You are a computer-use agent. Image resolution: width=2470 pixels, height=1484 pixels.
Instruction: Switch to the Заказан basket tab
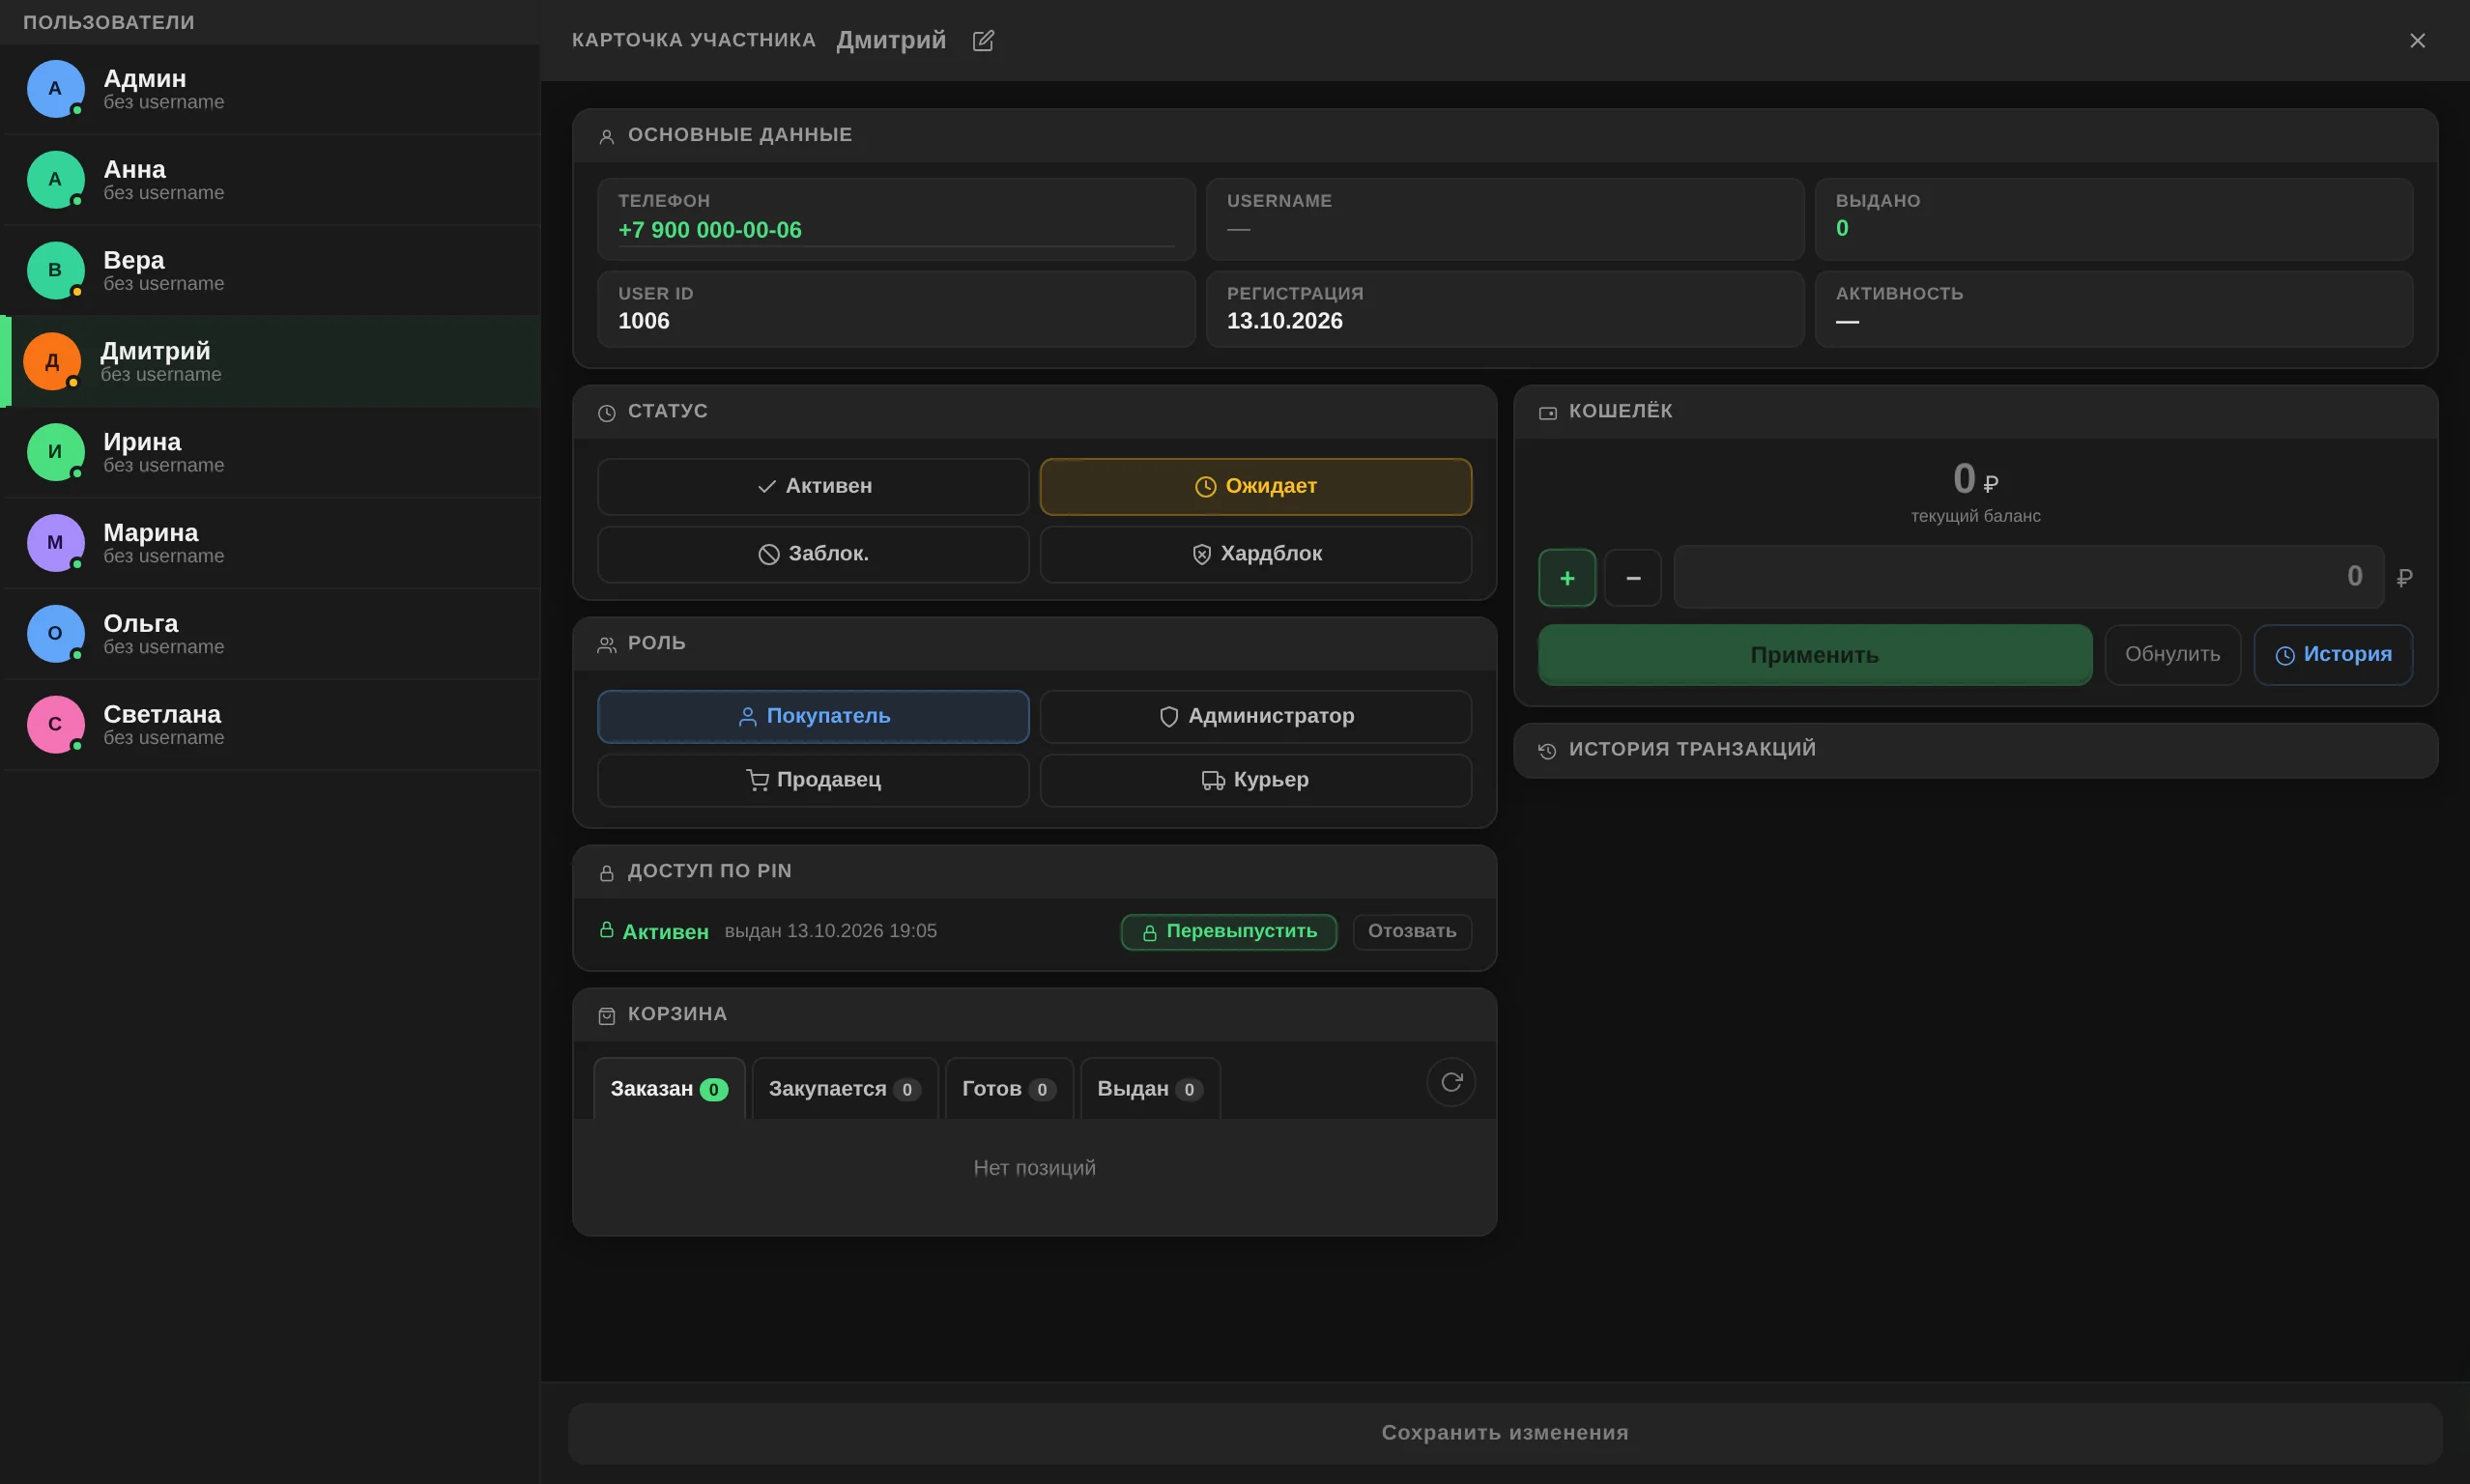point(669,1088)
